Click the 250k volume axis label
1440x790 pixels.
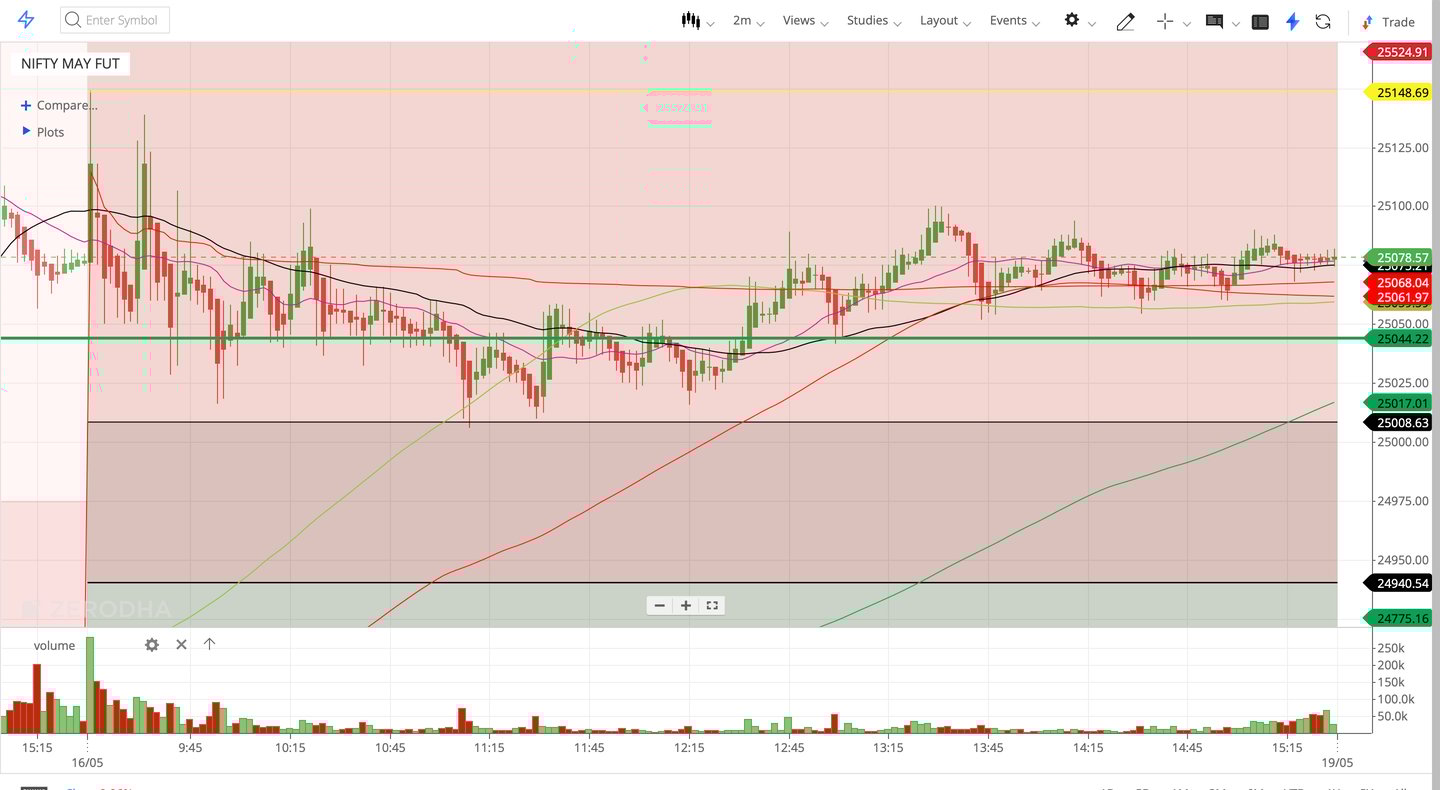1391,648
